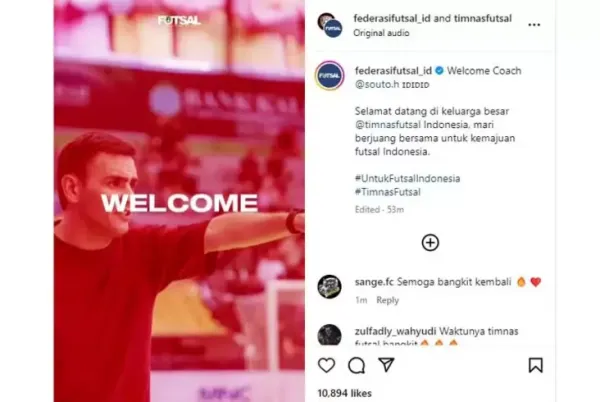Open three-dot more options menu
The height and width of the screenshot is (402, 600).
(534, 25)
